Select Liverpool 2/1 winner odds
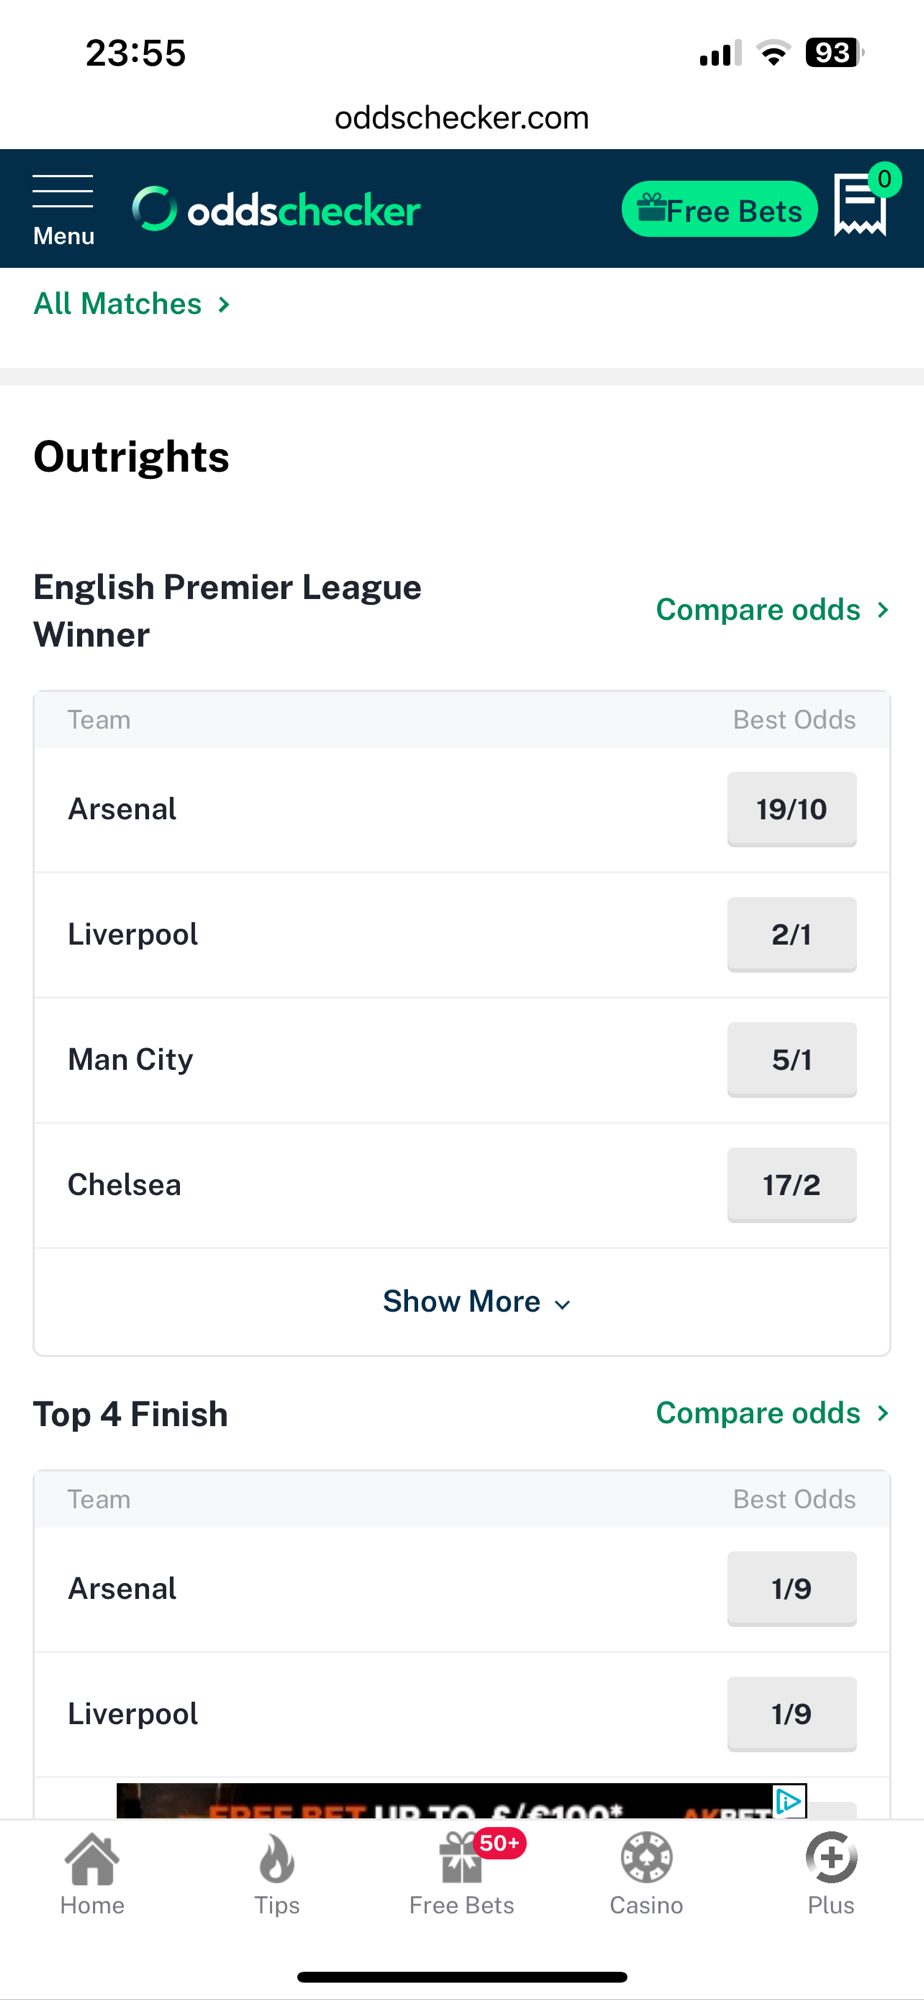The height and width of the screenshot is (2000, 924). pos(791,934)
